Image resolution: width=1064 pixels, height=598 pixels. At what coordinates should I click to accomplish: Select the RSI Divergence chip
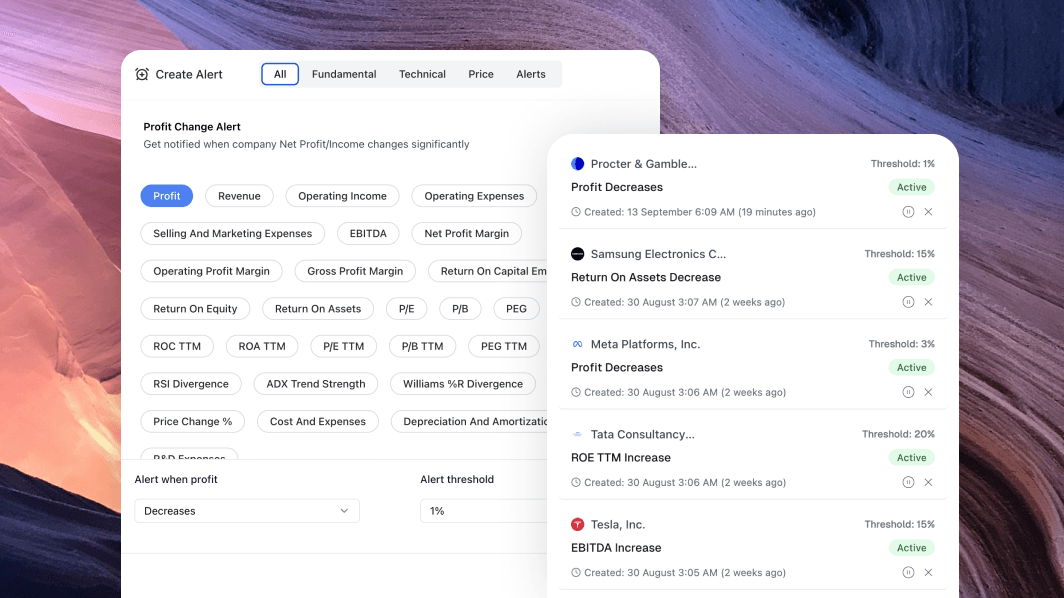pos(191,384)
